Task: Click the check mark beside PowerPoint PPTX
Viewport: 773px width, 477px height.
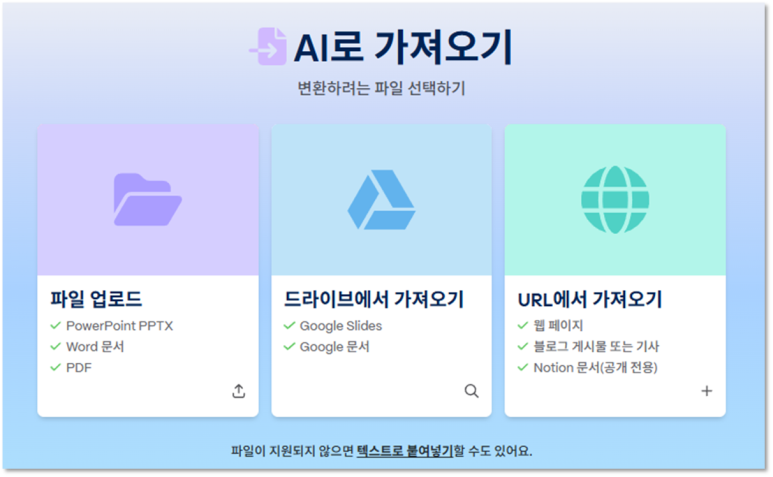Action: (56, 326)
